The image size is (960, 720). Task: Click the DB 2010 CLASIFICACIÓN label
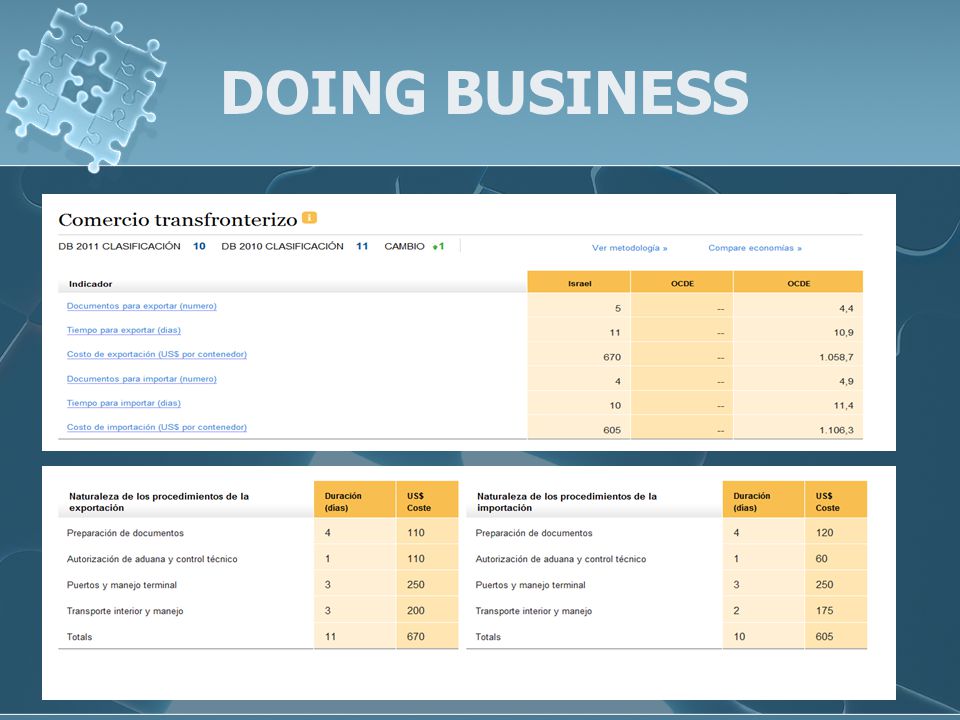coord(282,246)
